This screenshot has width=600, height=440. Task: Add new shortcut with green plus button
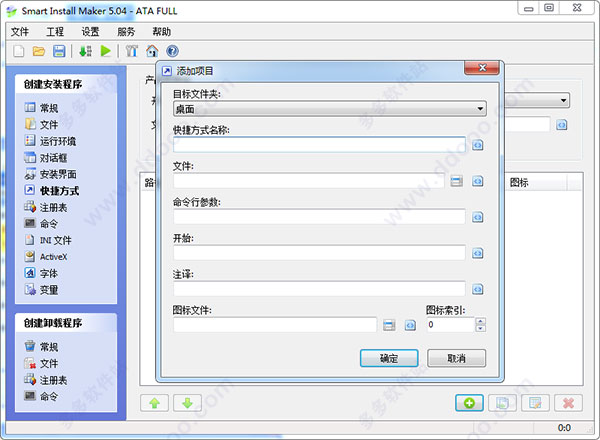470,403
